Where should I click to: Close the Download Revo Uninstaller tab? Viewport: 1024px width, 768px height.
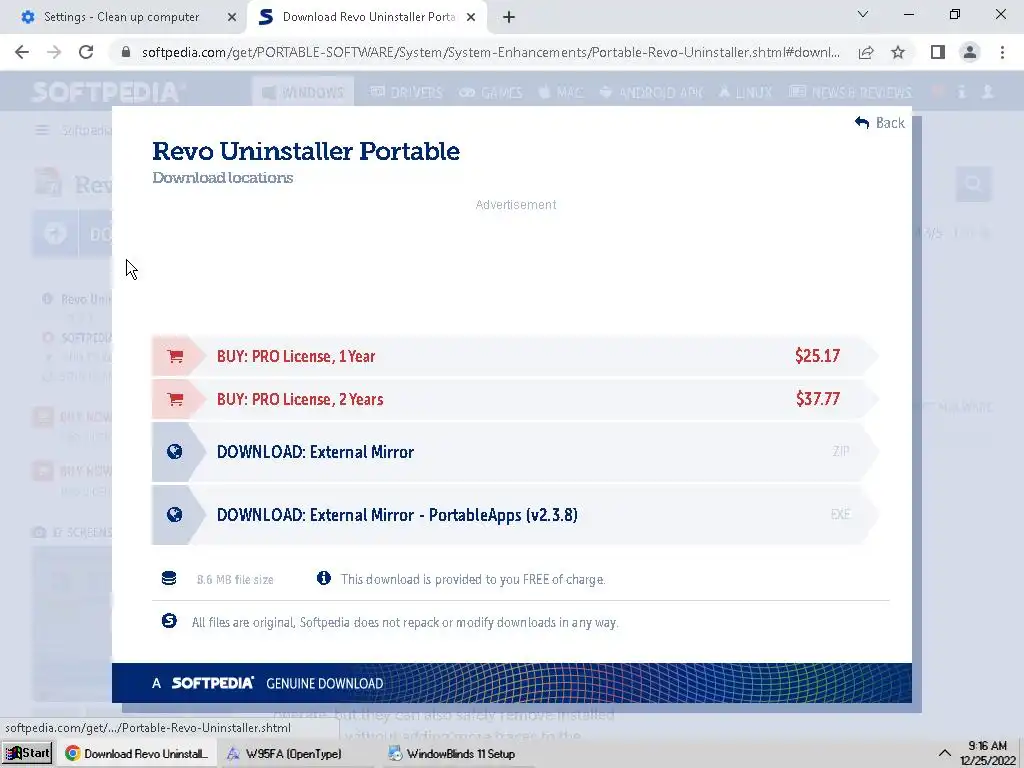click(x=471, y=18)
